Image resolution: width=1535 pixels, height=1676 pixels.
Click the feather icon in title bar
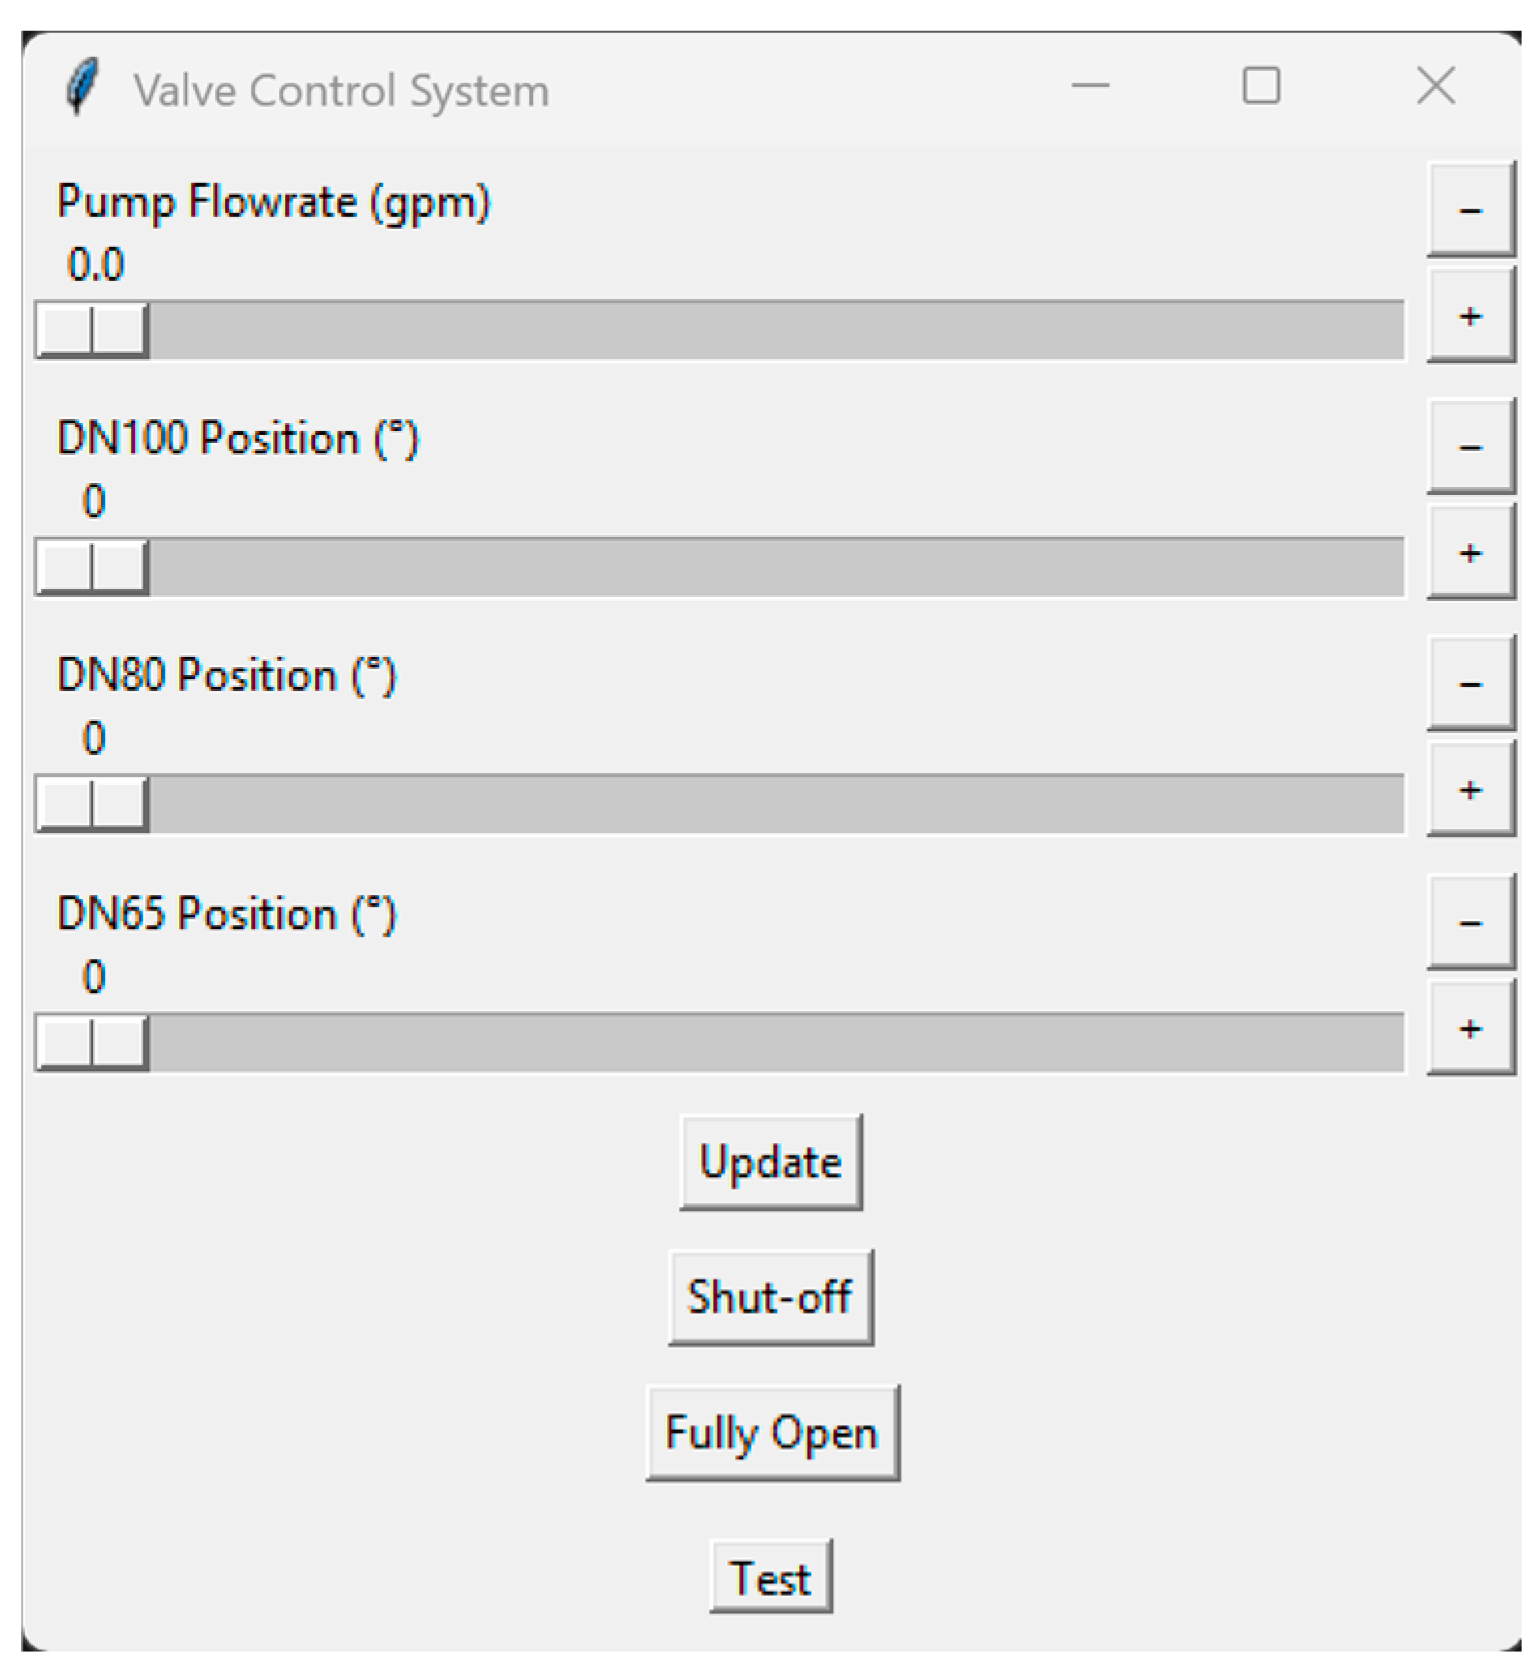(x=82, y=88)
